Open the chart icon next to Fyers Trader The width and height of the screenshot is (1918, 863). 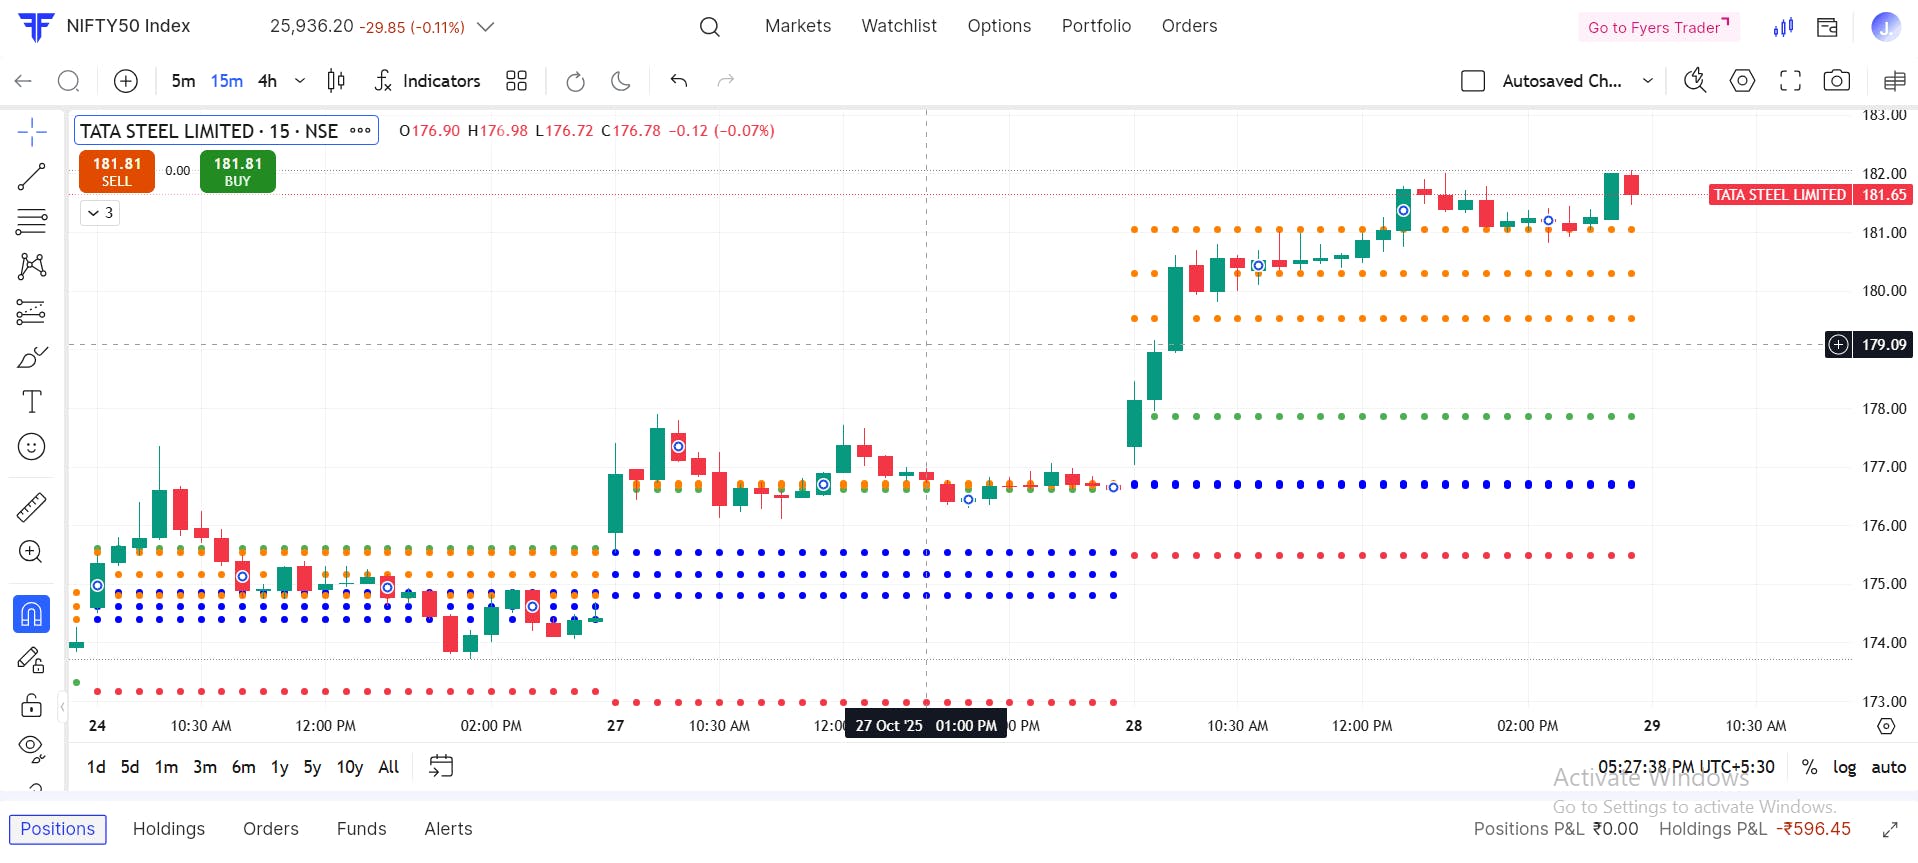pyautogui.click(x=1783, y=27)
